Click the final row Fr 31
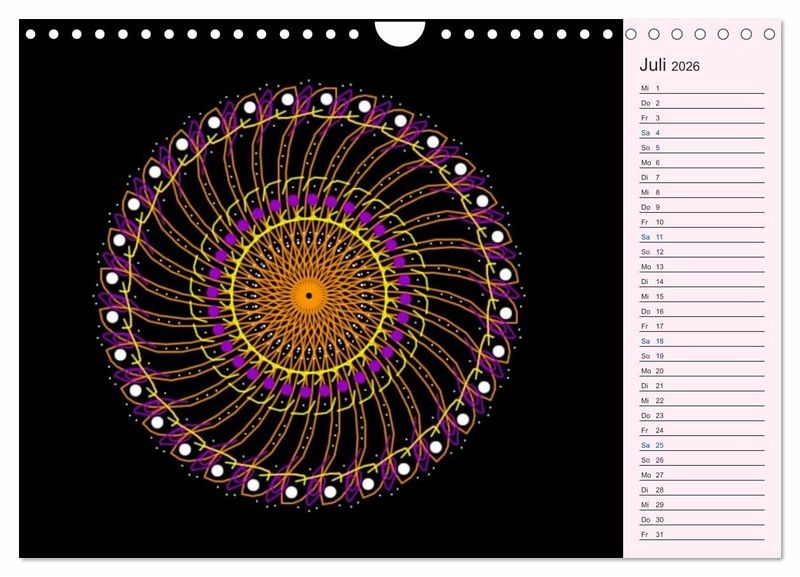 point(701,535)
